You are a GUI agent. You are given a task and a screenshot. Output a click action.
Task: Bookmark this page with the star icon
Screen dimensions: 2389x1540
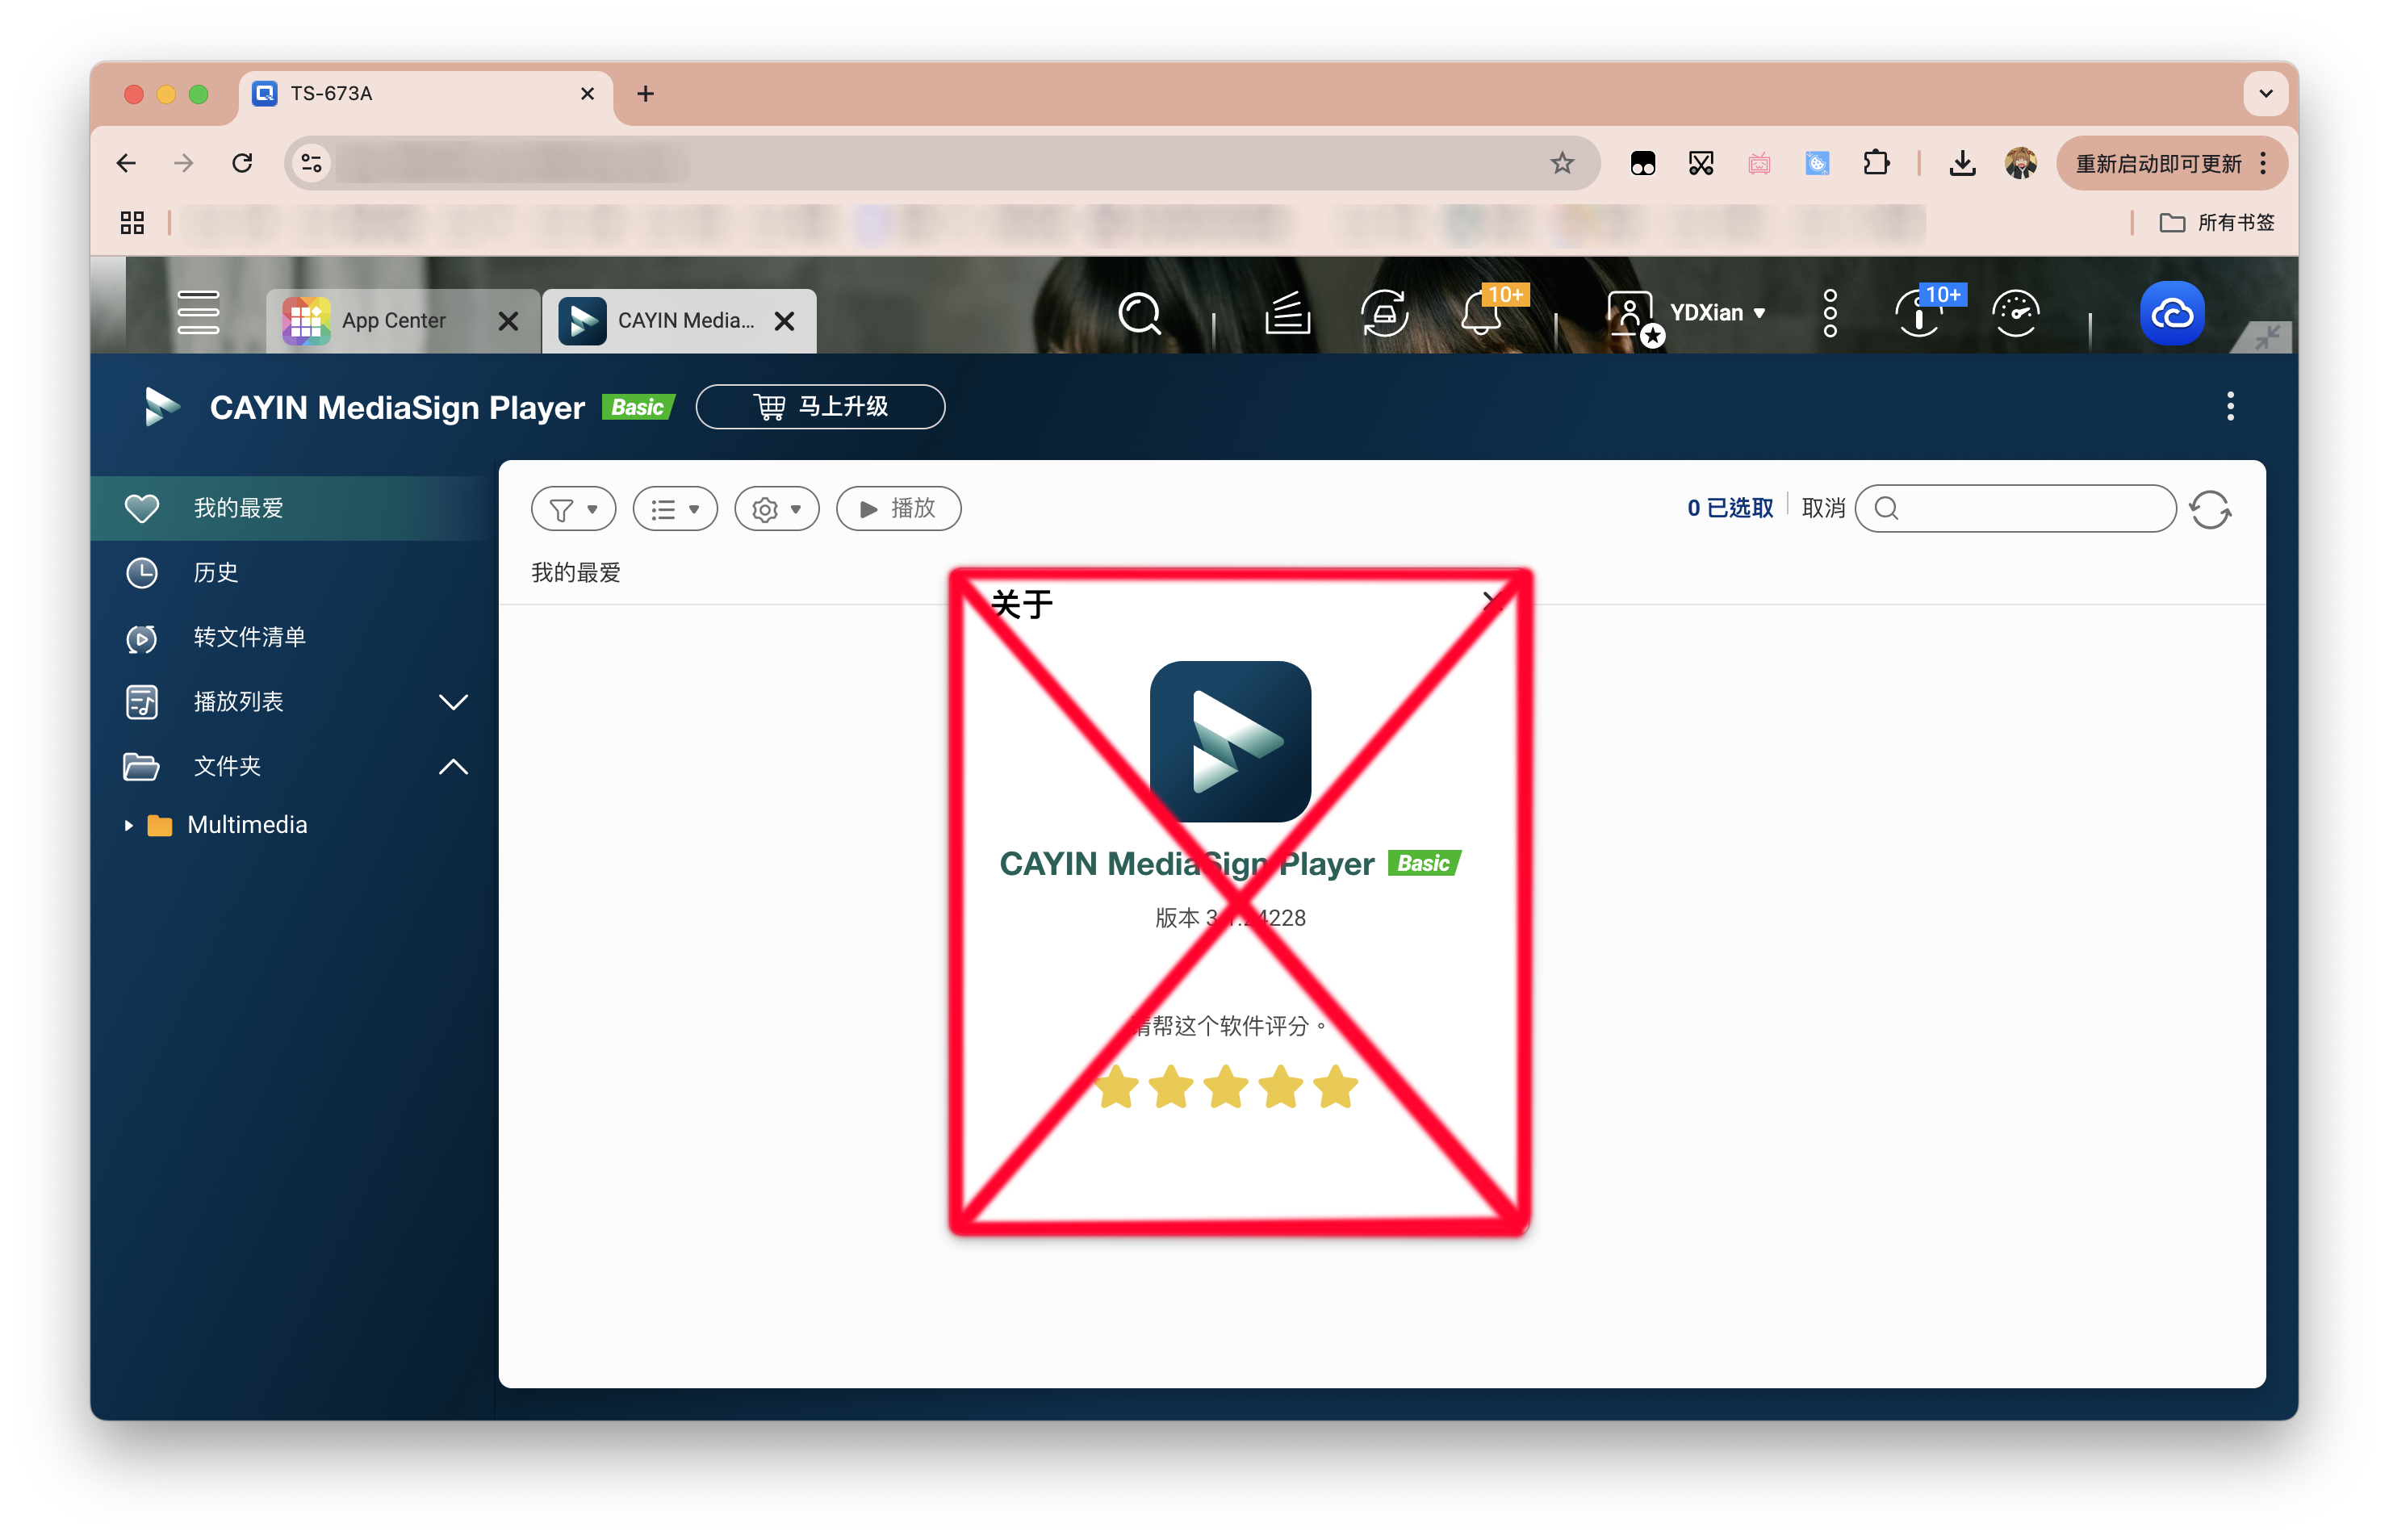tap(1562, 163)
